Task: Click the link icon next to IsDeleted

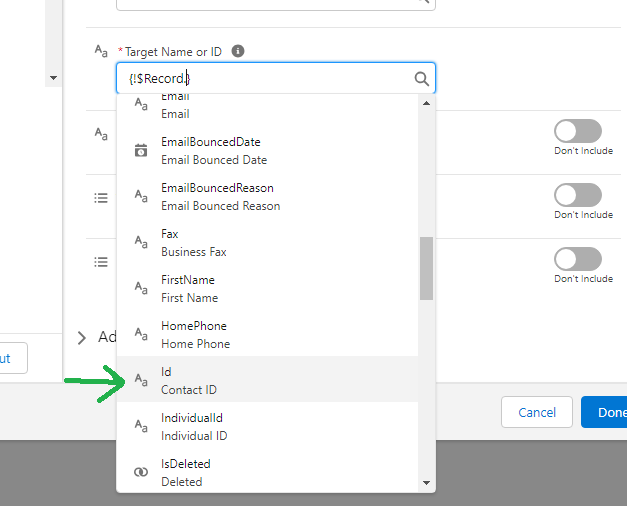Action: coord(141,472)
